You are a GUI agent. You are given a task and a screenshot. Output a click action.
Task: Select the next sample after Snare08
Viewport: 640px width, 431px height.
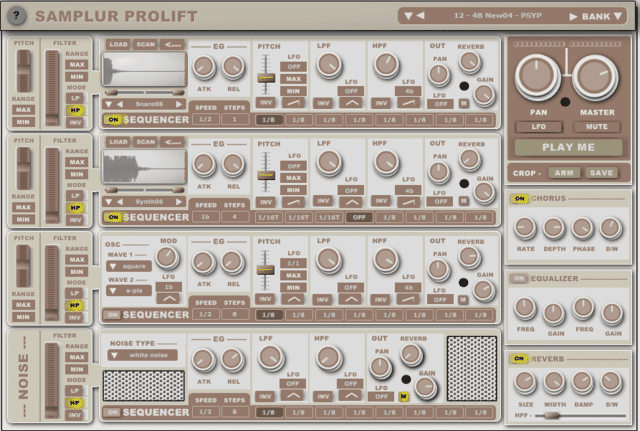[x=179, y=104]
